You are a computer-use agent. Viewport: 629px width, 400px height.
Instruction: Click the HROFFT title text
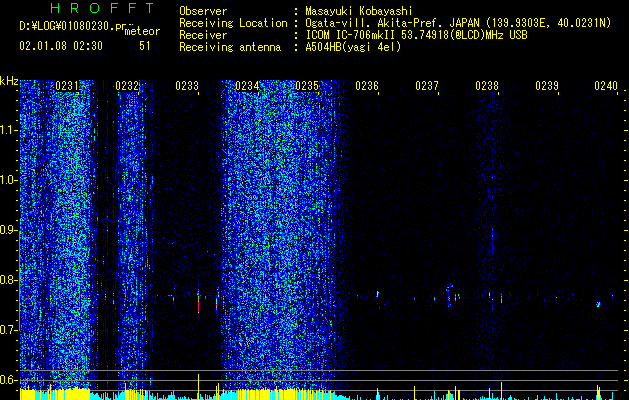tap(103, 8)
